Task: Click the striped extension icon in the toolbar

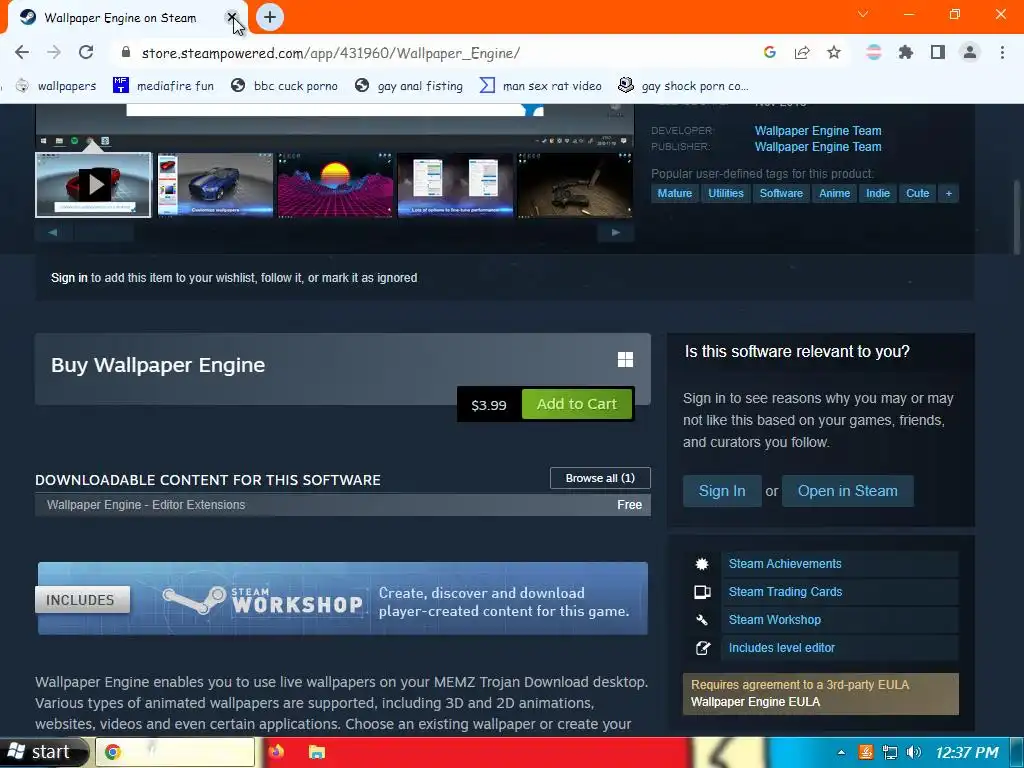Action: coord(873,52)
